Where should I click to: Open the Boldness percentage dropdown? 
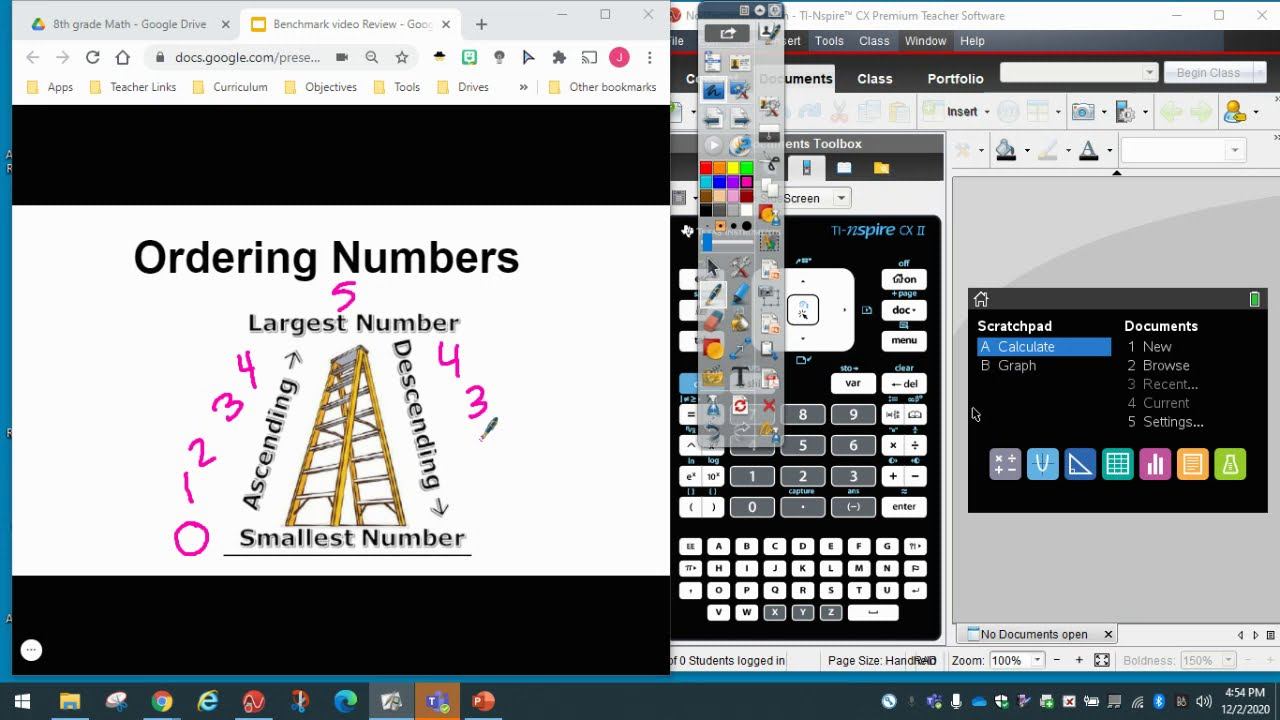[1226, 660]
